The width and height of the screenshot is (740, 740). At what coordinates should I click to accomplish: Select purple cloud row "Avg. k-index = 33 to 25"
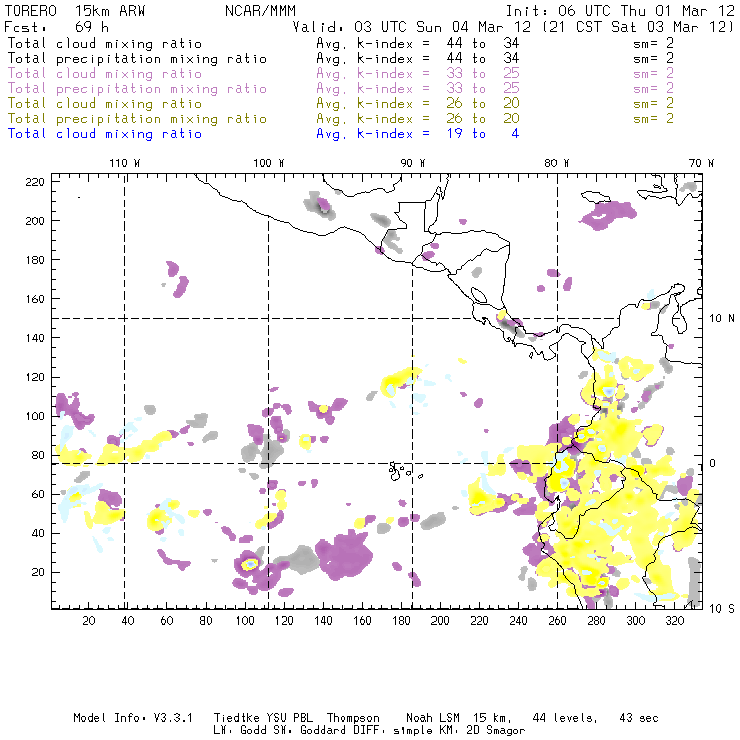point(418,74)
